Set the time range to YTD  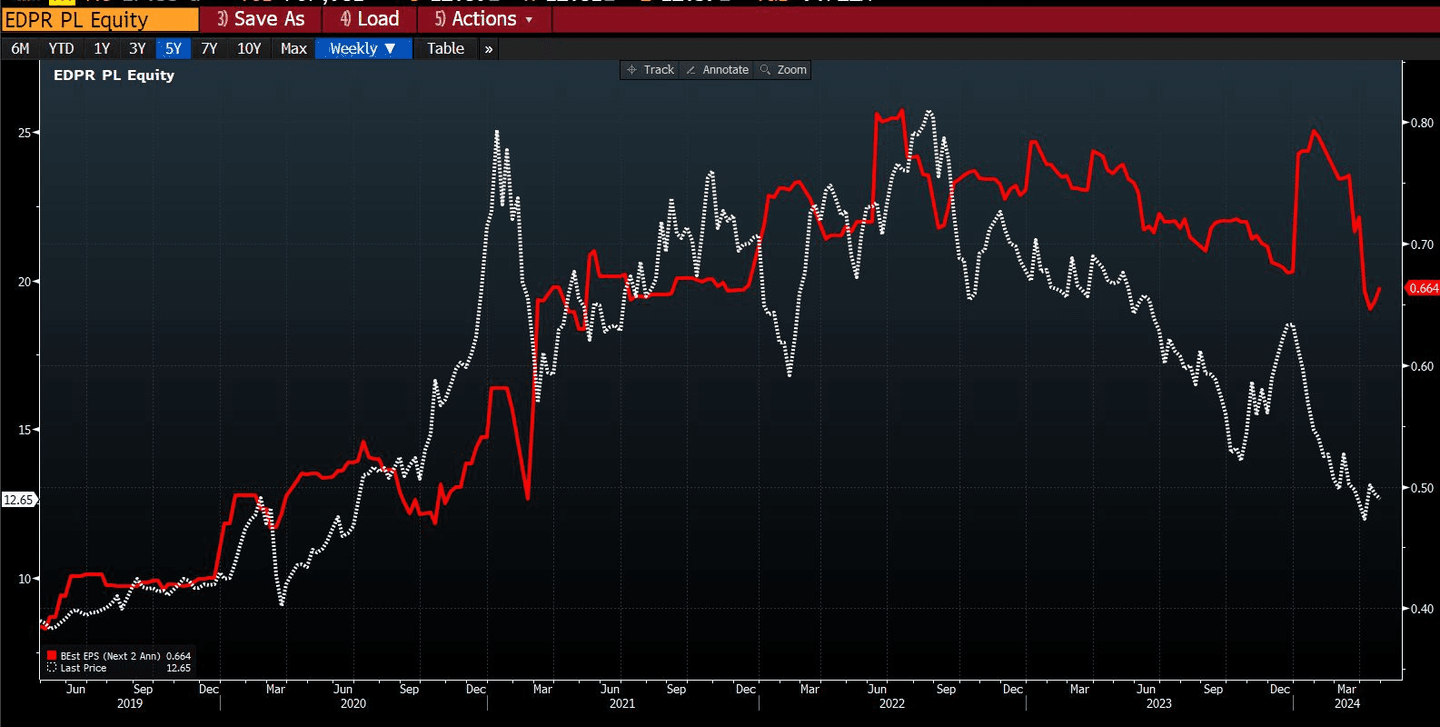61,48
